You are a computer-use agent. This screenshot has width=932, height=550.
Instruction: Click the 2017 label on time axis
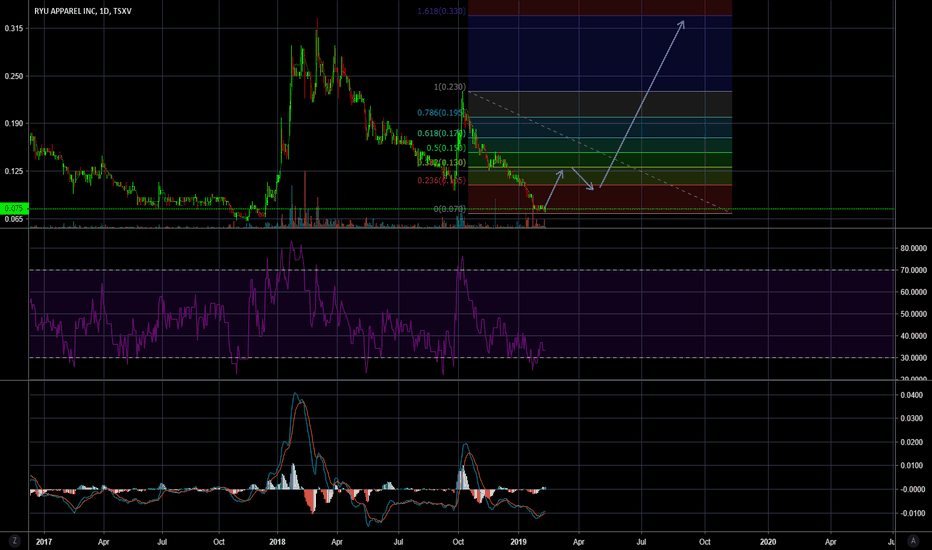(43, 542)
